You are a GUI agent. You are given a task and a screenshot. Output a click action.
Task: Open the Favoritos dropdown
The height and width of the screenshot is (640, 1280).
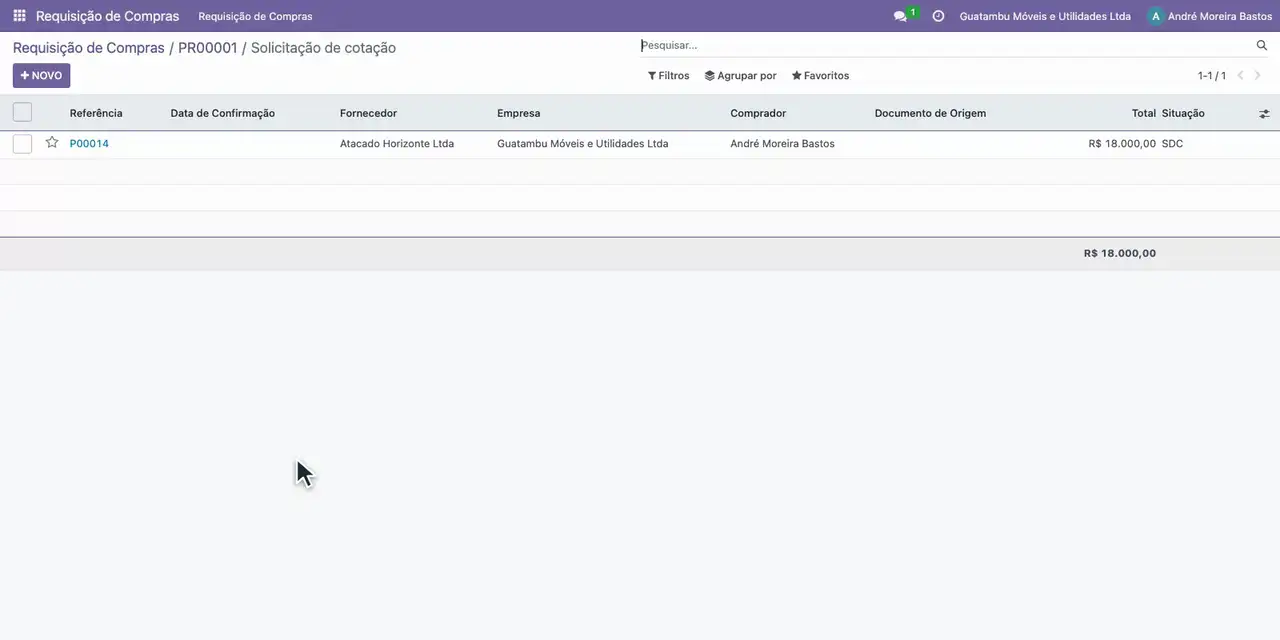820,75
